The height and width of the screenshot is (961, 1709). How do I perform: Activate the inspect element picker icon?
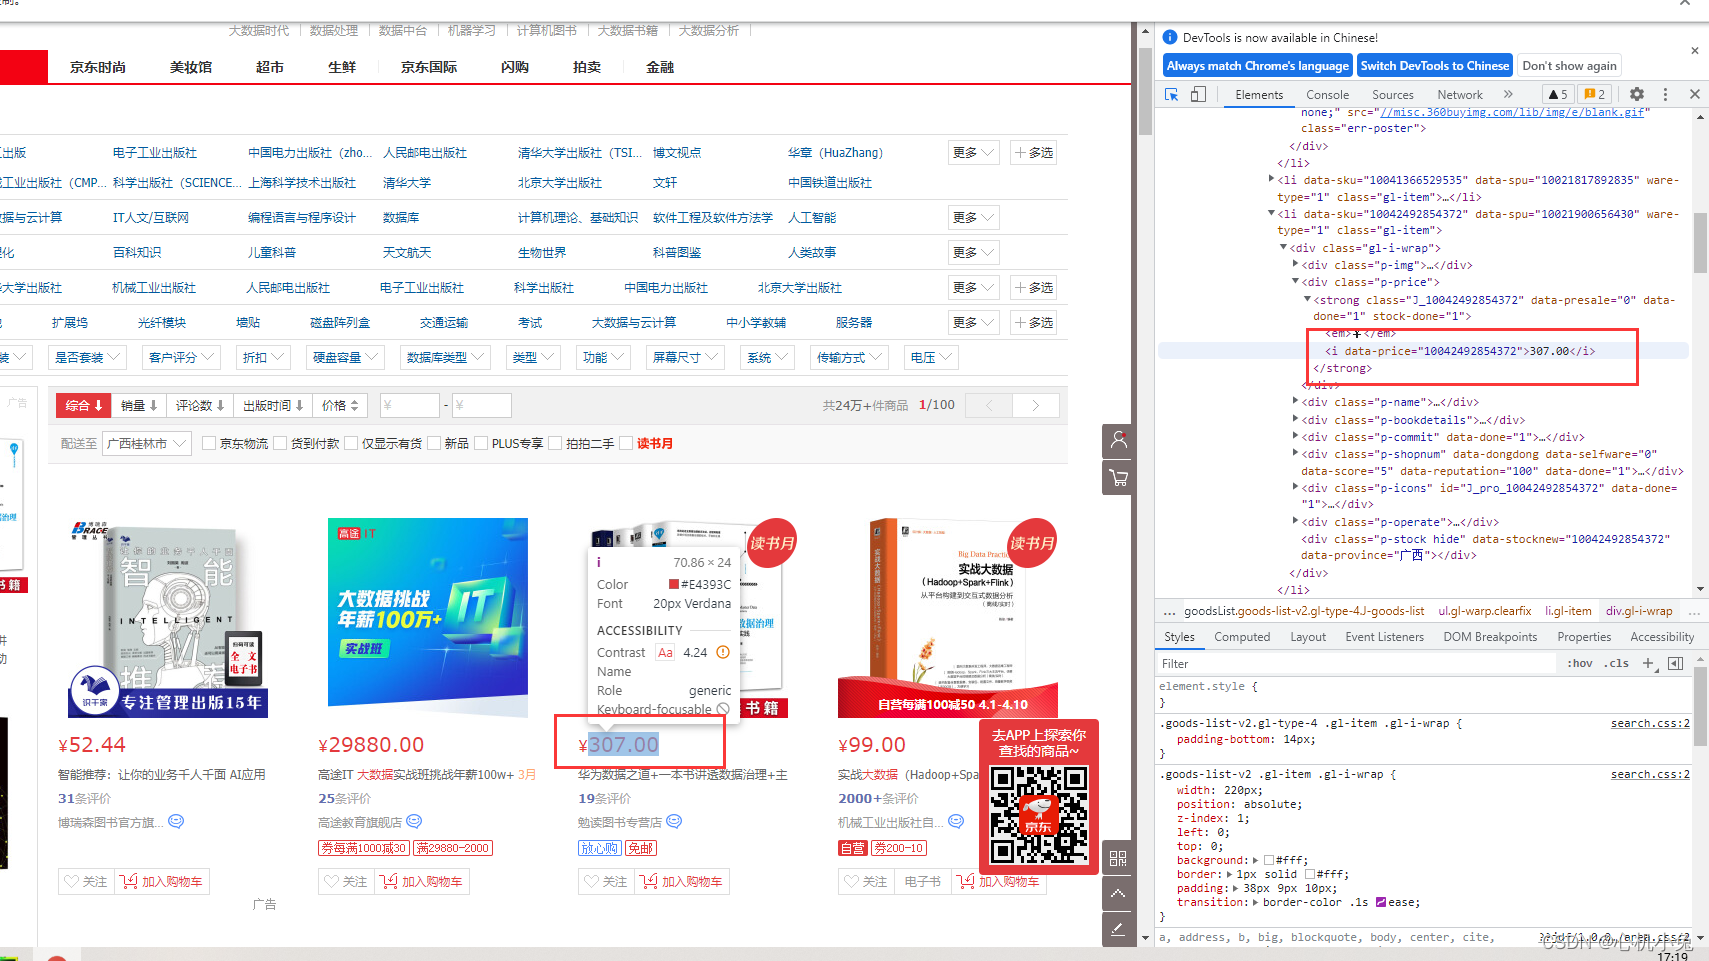[x=1171, y=94]
